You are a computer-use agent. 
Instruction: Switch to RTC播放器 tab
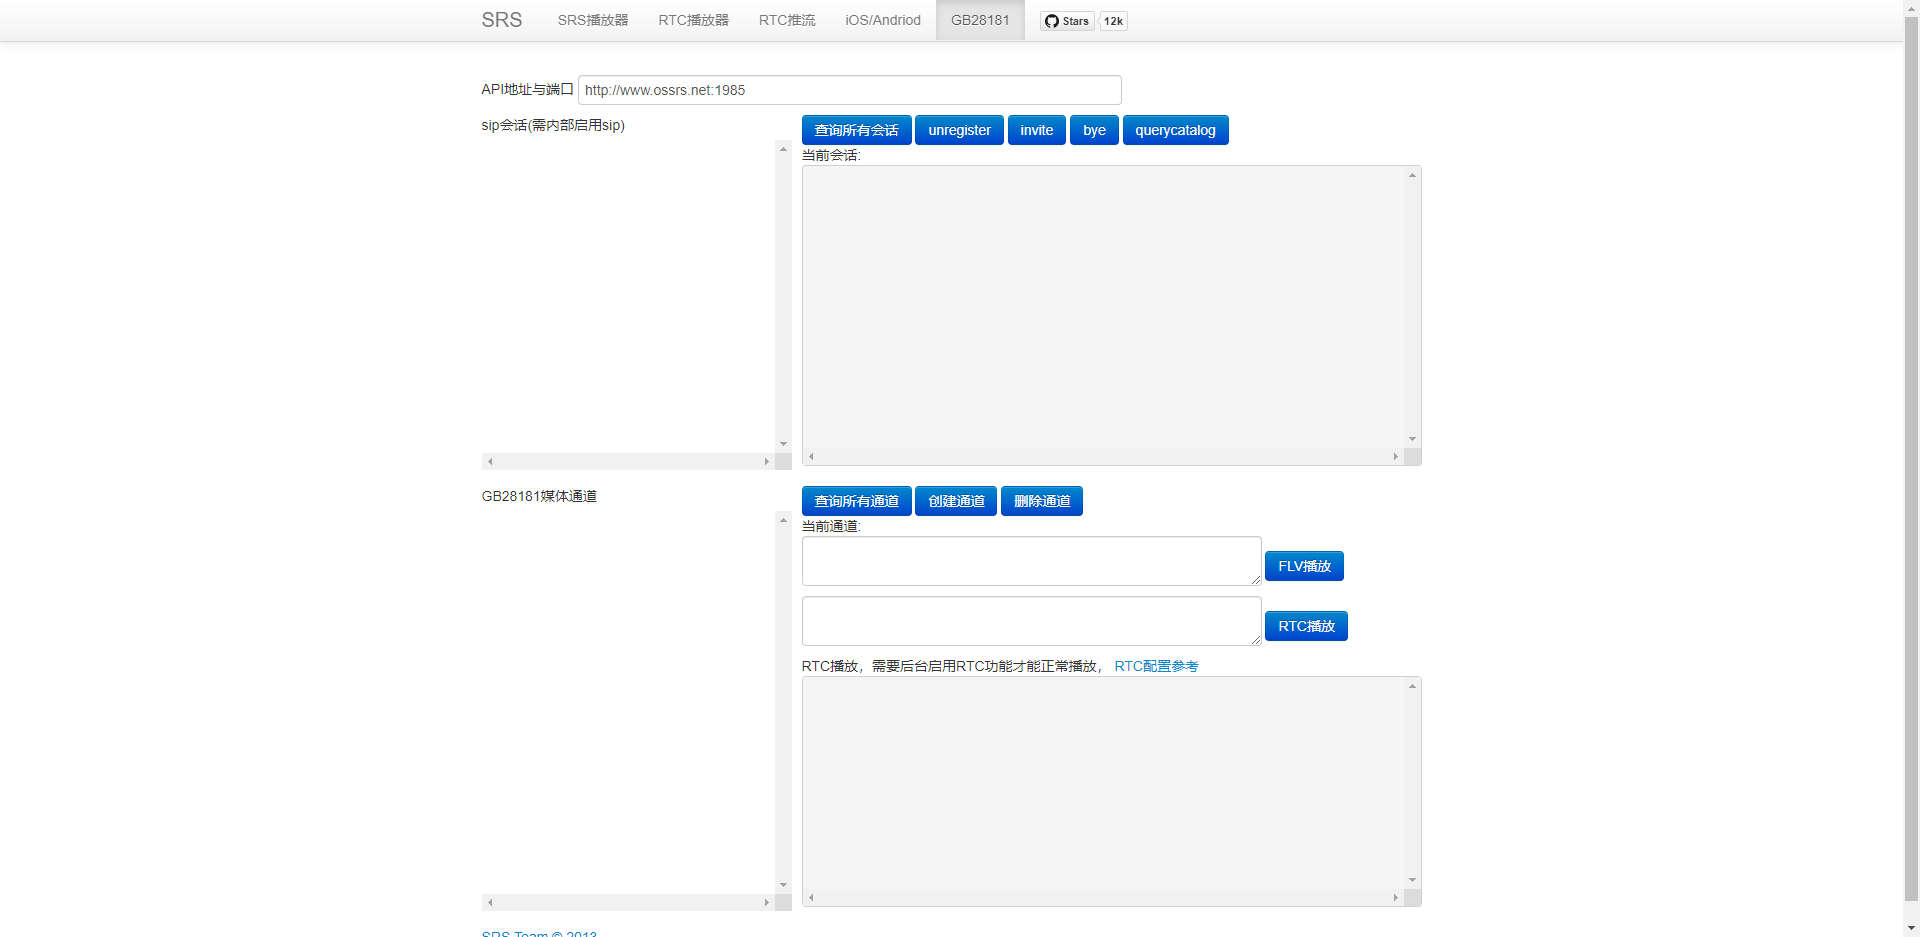click(693, 20)
